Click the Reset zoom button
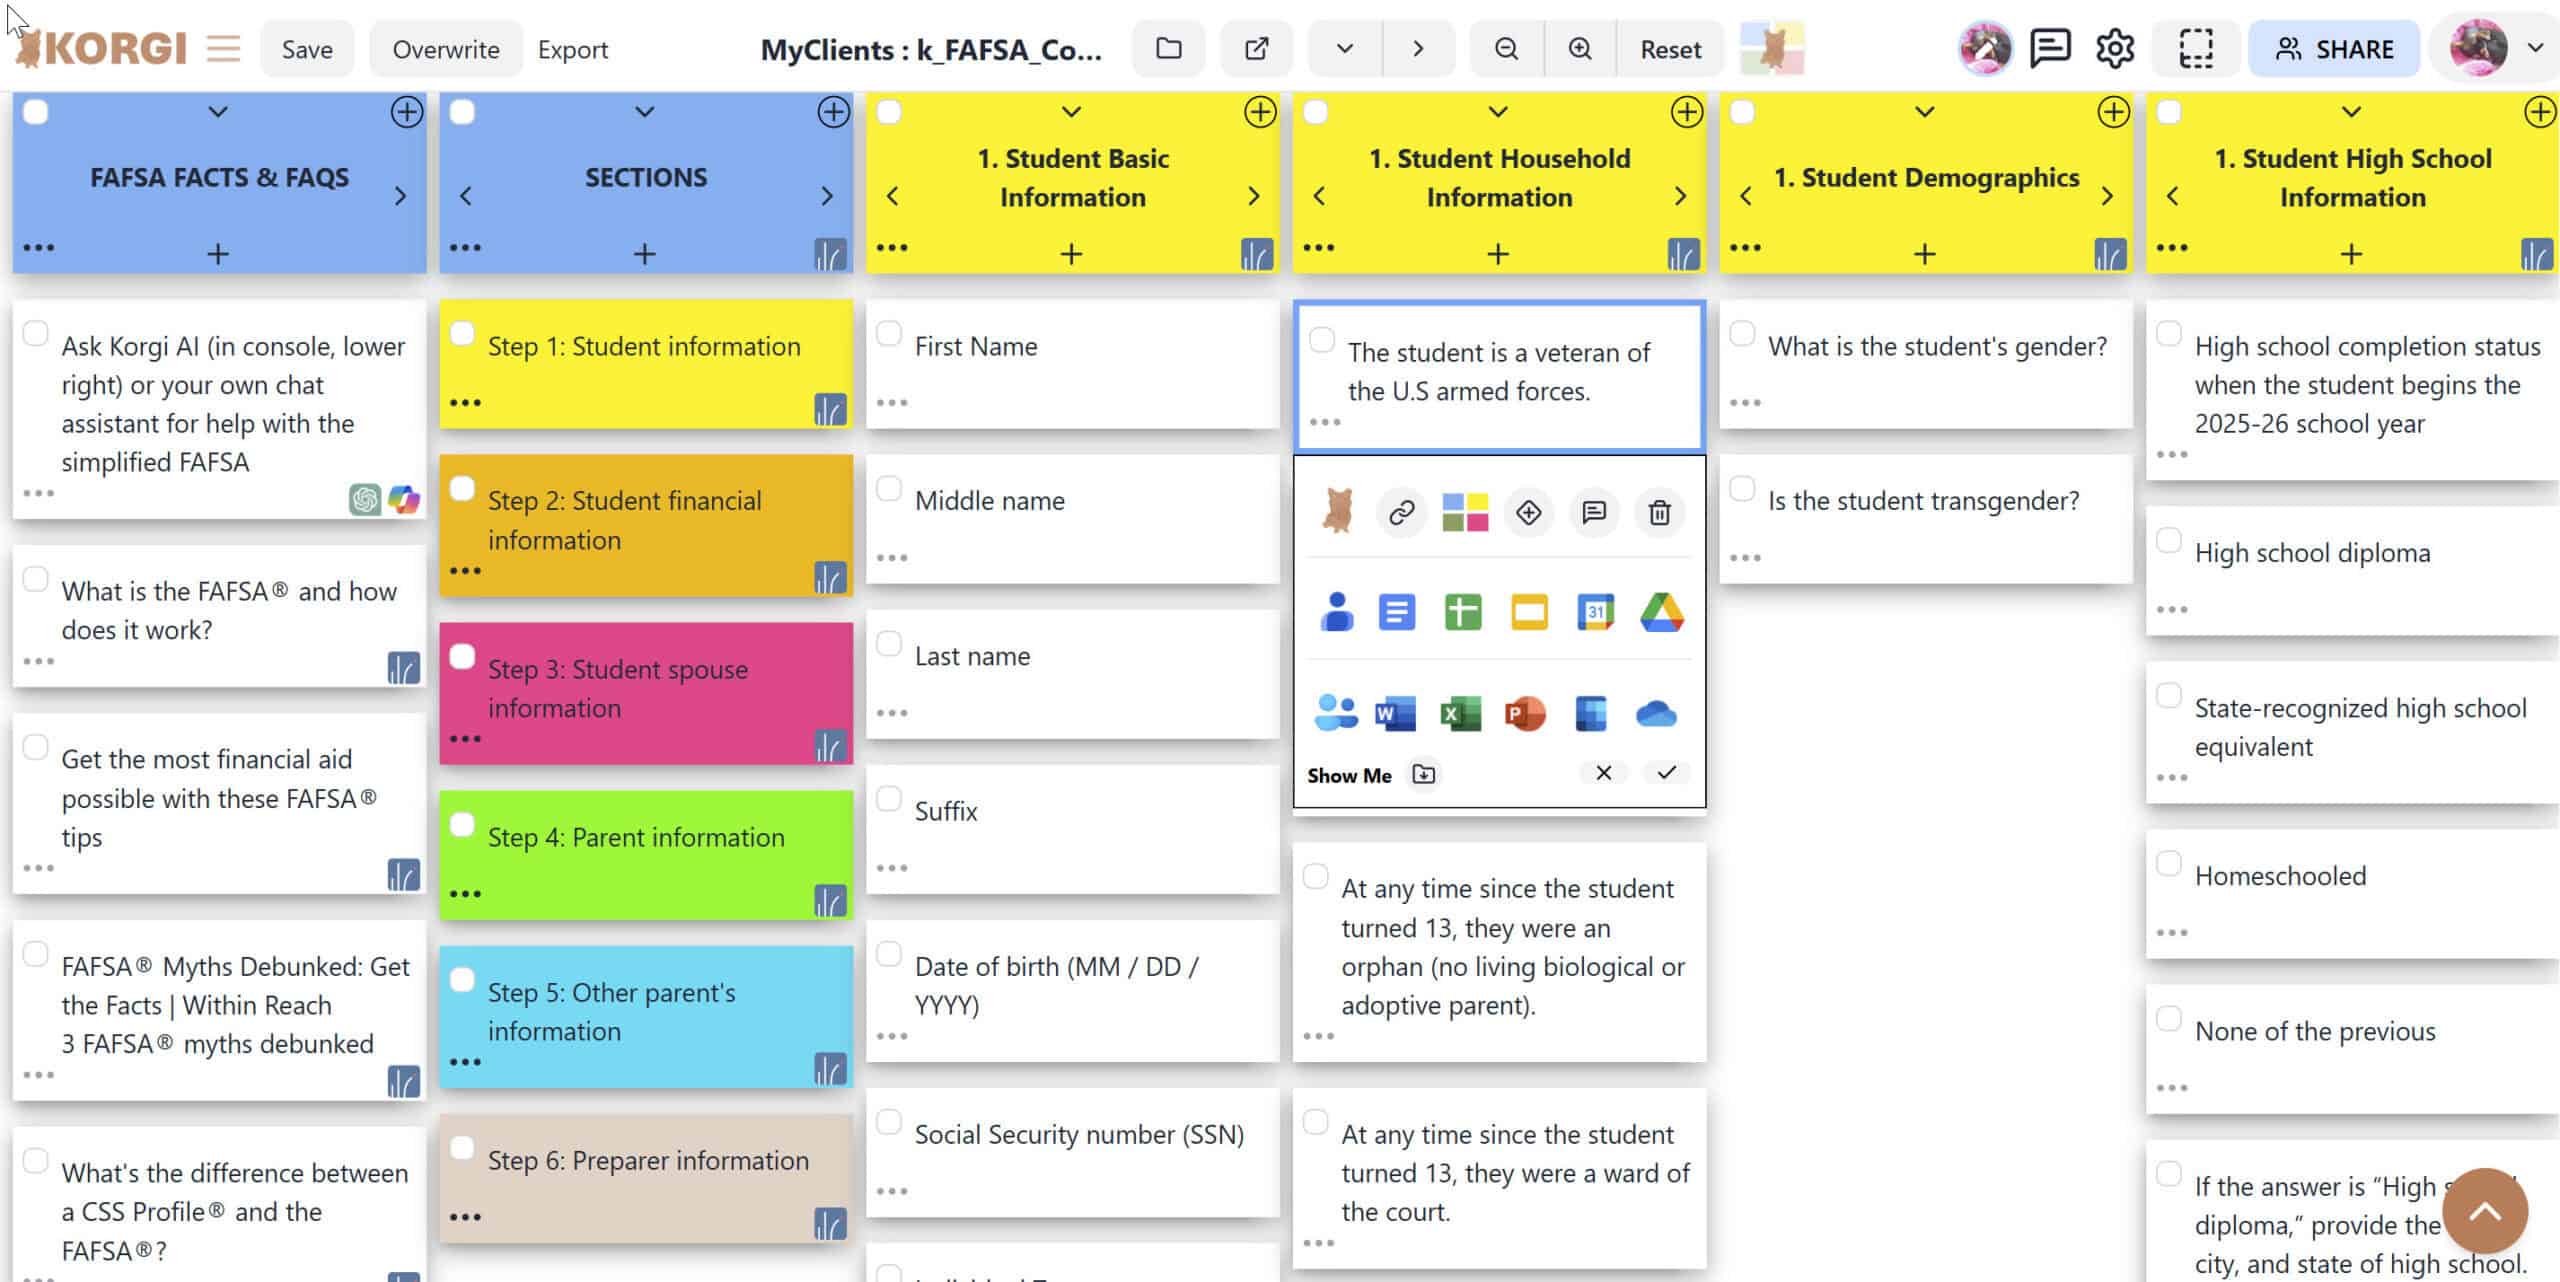 1670,49
